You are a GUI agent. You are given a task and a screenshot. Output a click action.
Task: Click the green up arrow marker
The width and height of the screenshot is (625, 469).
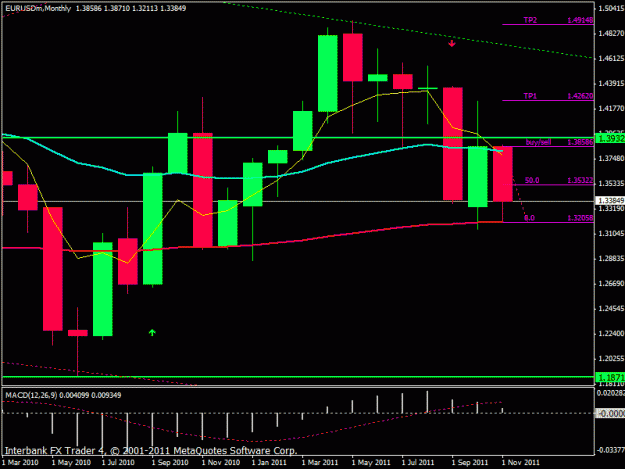(152, 332)
